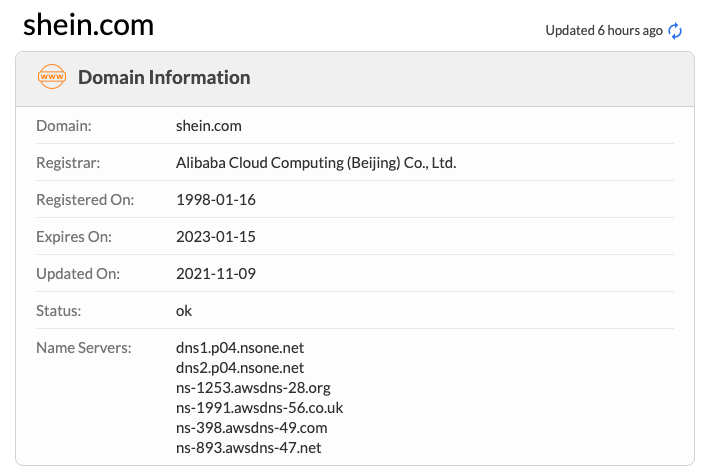Image resolution: width=708 pixels, height=476 pixels.
Task: Click the shein.com page title
Action: tap(89, 25)
